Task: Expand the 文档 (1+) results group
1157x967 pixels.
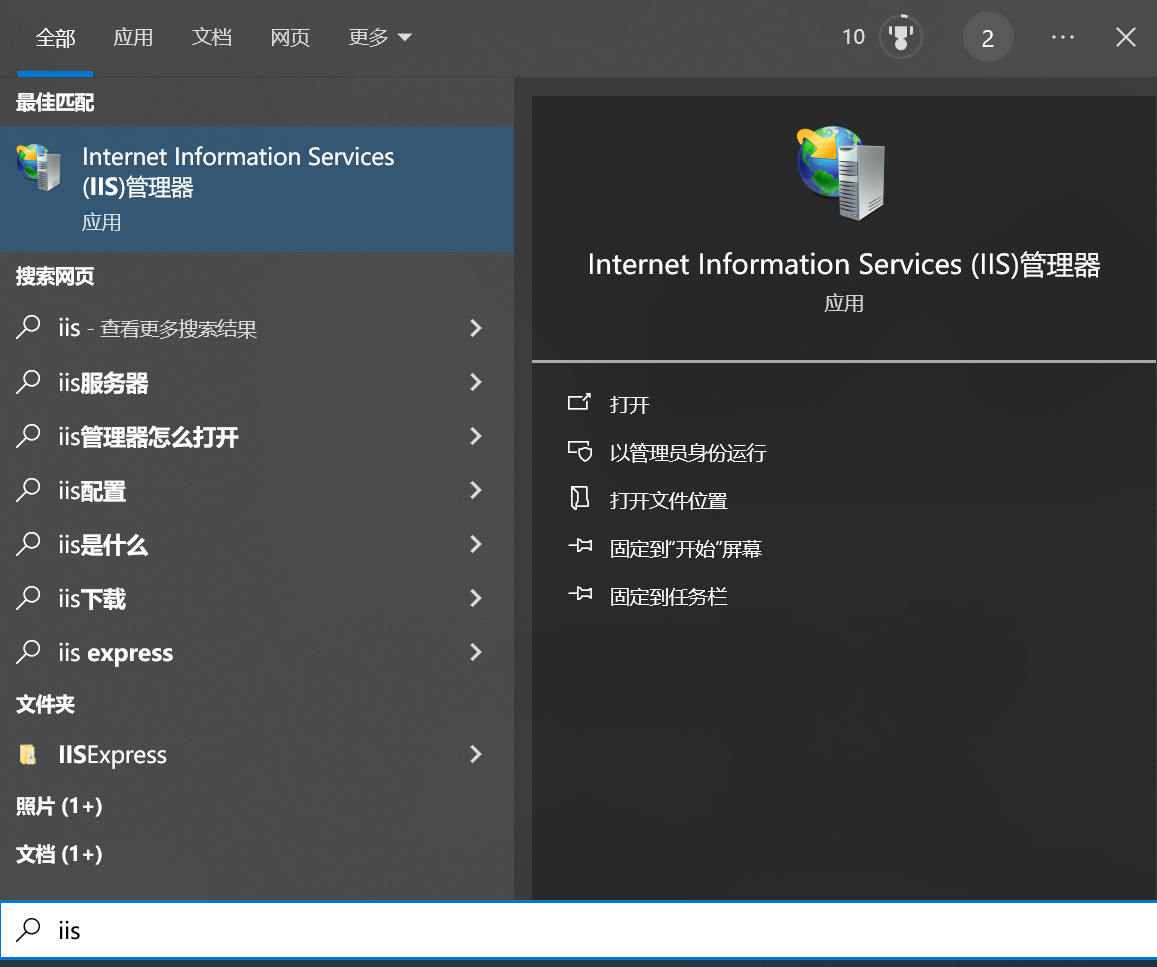Action: [59, 854]
